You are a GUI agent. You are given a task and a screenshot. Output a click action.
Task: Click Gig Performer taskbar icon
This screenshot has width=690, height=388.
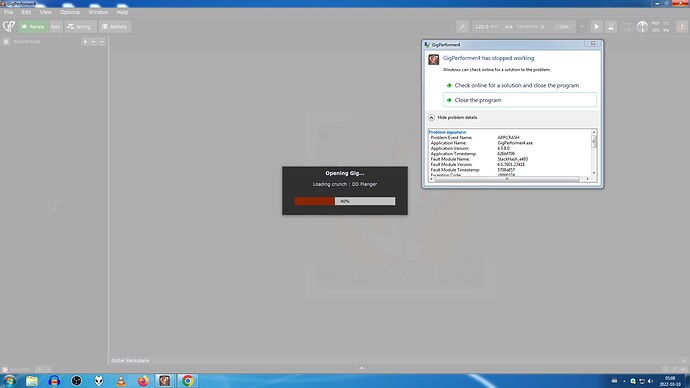pos(165,381)
